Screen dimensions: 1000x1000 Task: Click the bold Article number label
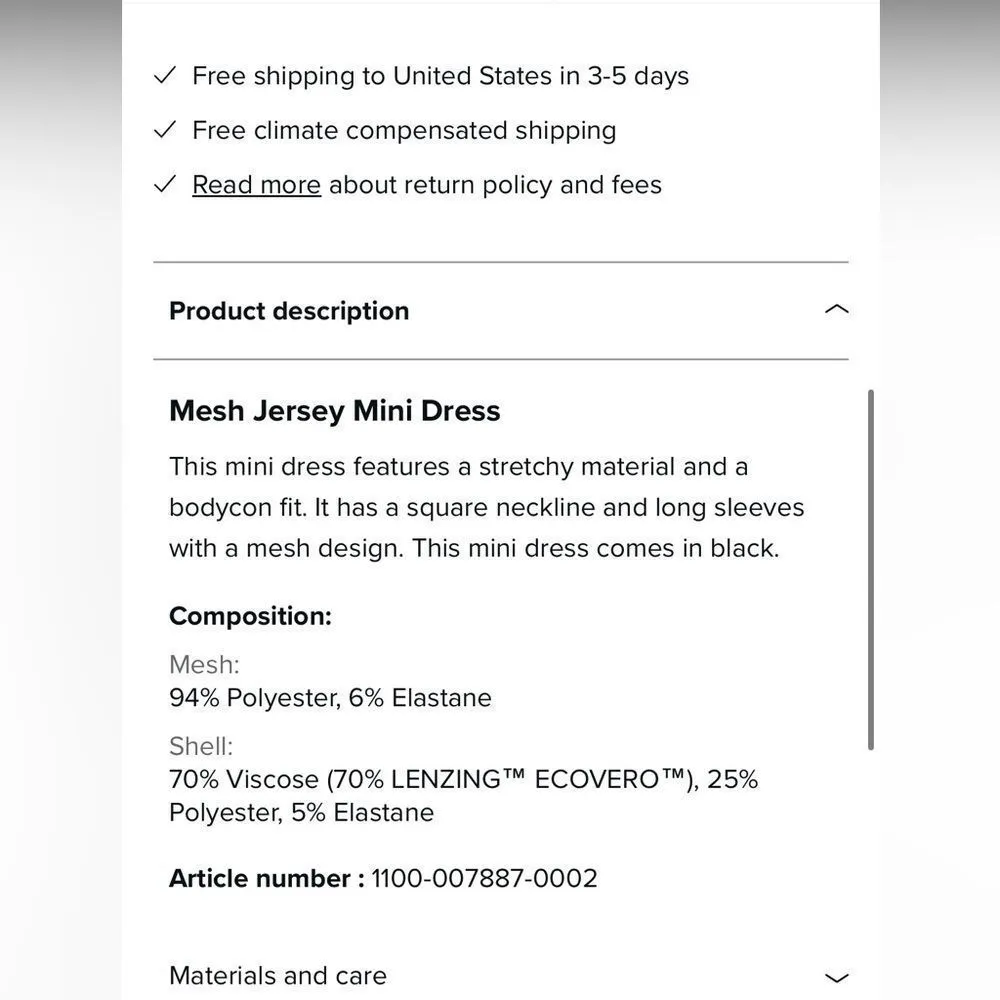click(x=266, y=878)
